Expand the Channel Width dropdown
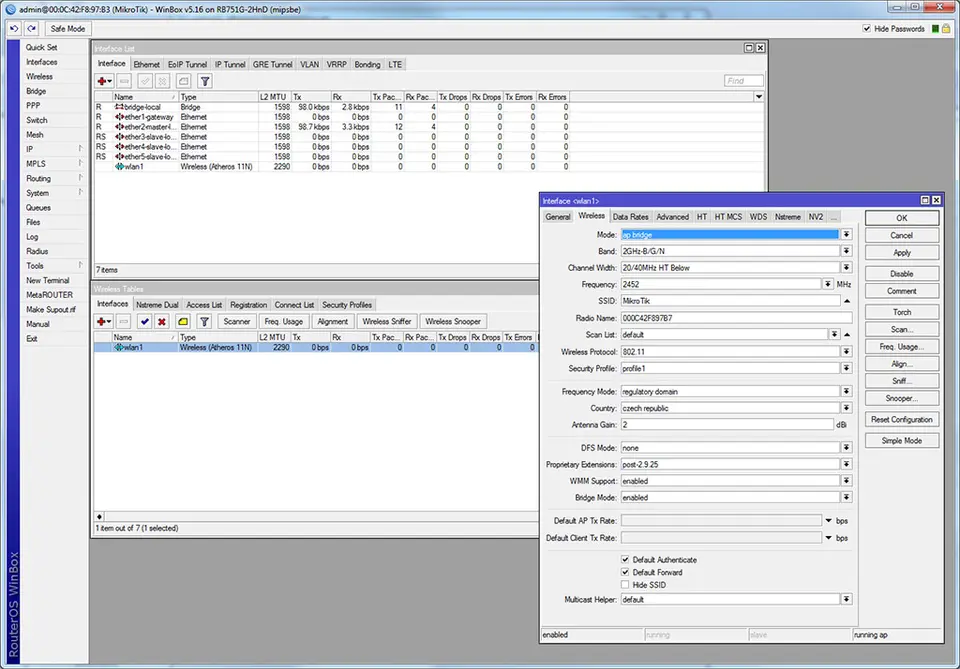The image size is (960, 669). 846,268
